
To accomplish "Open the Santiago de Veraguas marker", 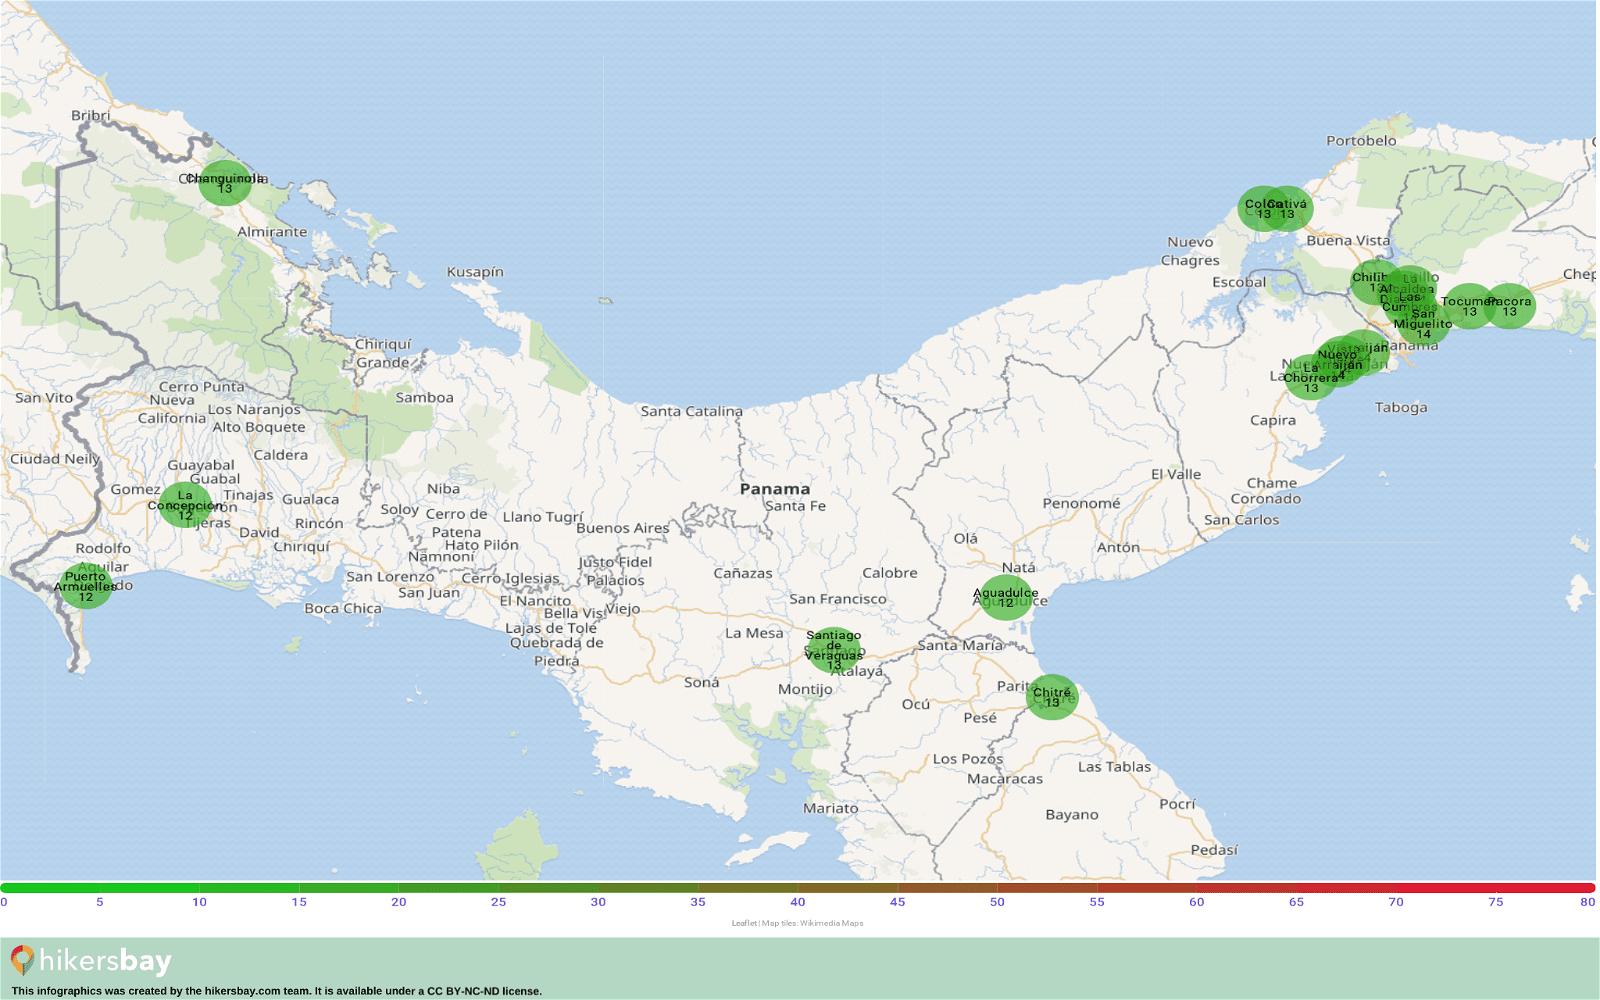I will point(833,650).
